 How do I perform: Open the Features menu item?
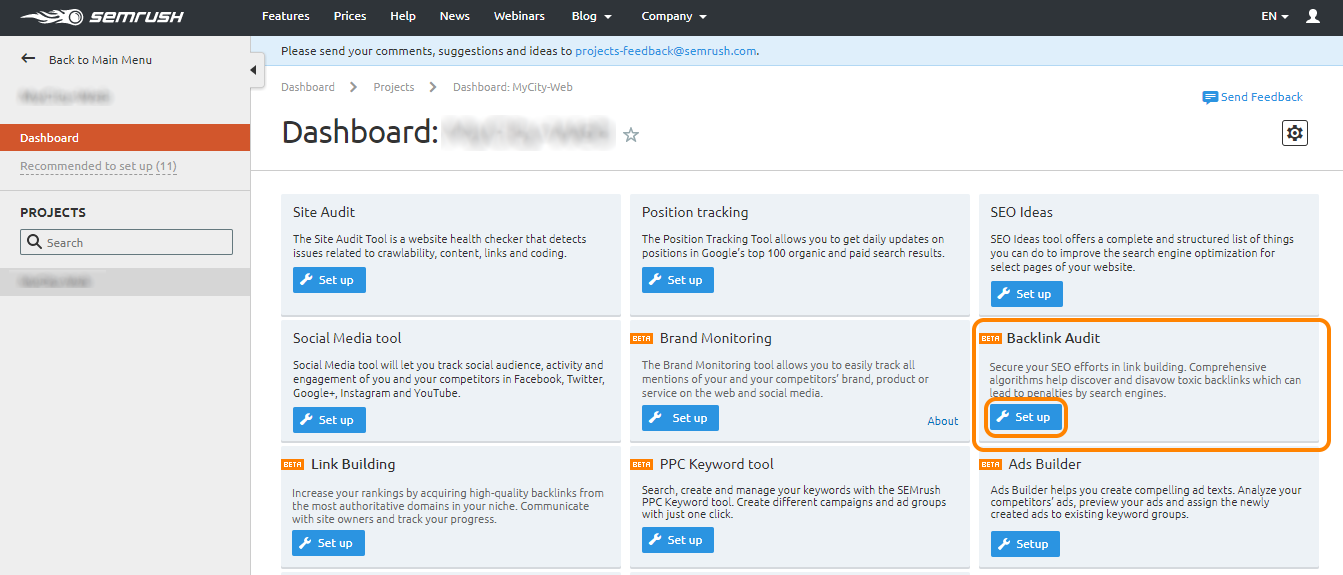click(x=286, y=17)
